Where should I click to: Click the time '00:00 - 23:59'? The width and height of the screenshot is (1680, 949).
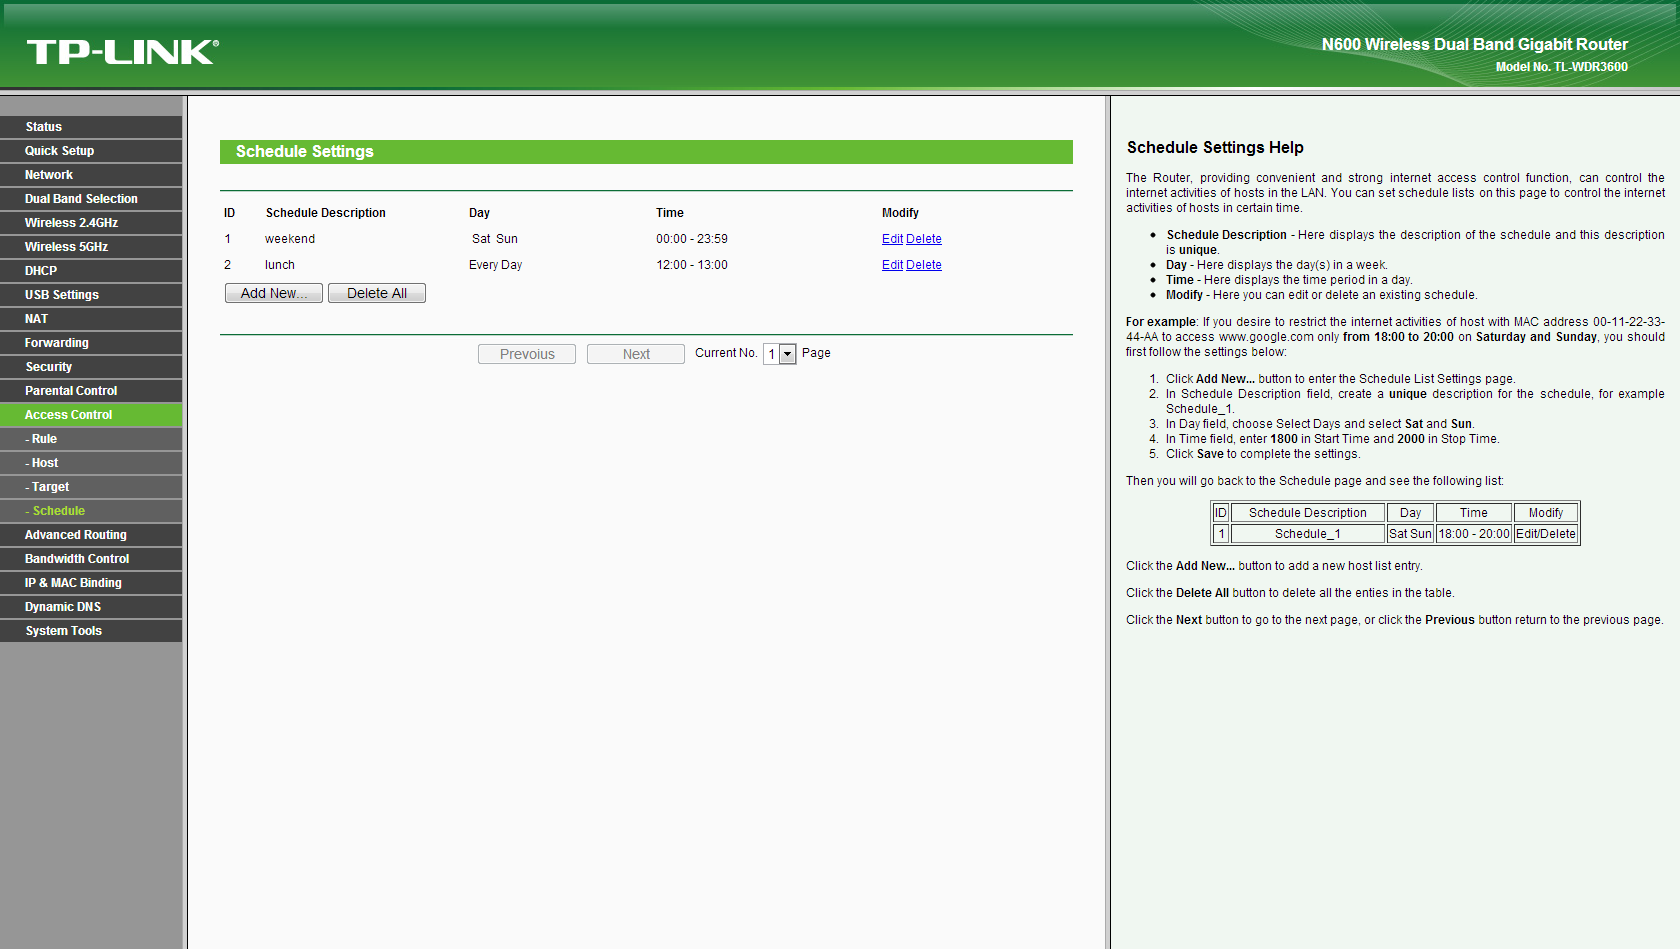(x=692, y=239)
